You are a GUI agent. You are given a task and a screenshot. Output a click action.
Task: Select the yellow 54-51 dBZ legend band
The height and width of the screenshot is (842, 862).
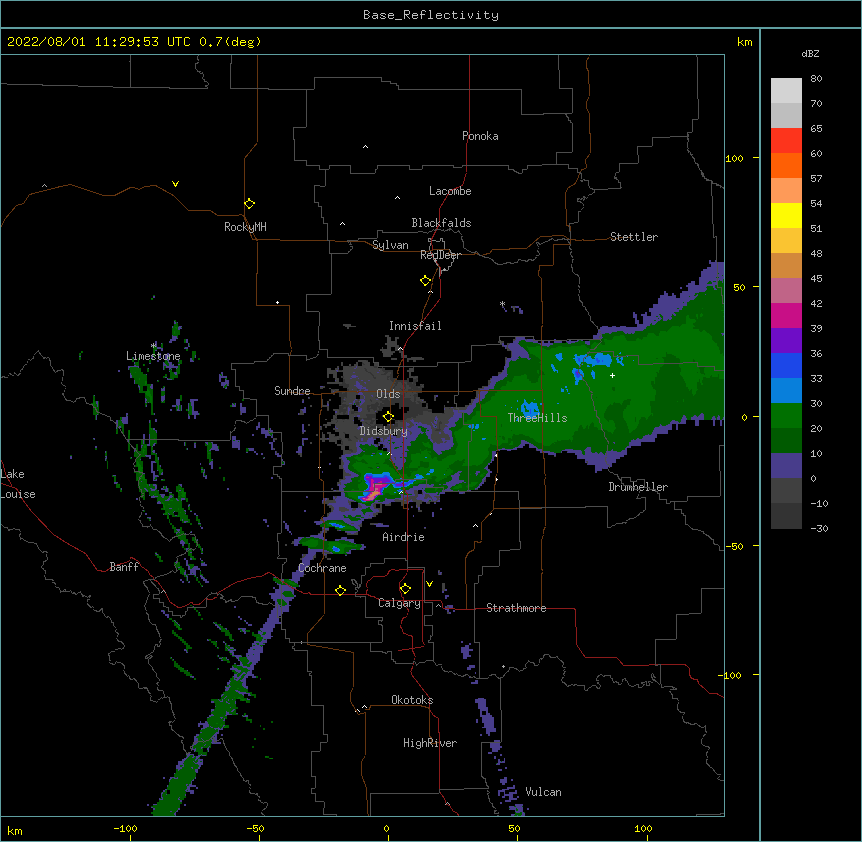tap(786, 215)
